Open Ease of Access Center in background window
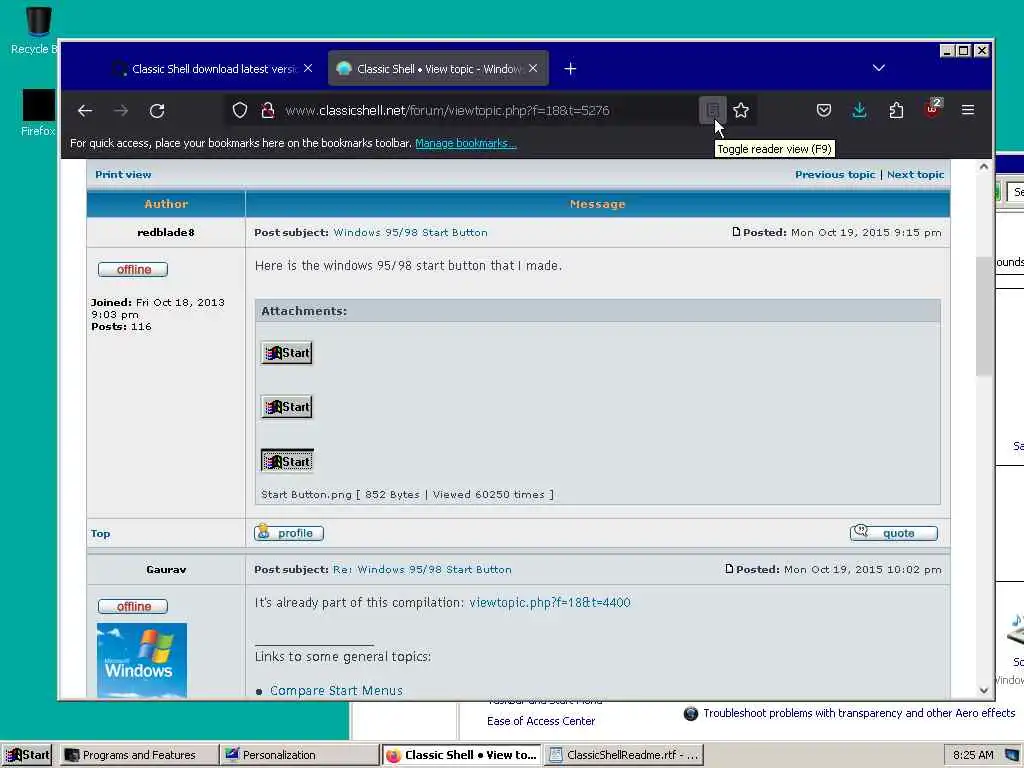 pos(541,721)
